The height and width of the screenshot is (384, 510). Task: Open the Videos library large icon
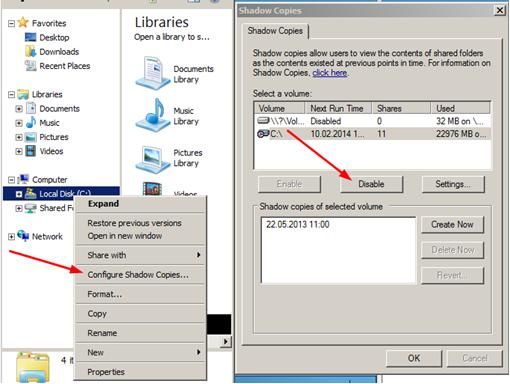point(153,189)
